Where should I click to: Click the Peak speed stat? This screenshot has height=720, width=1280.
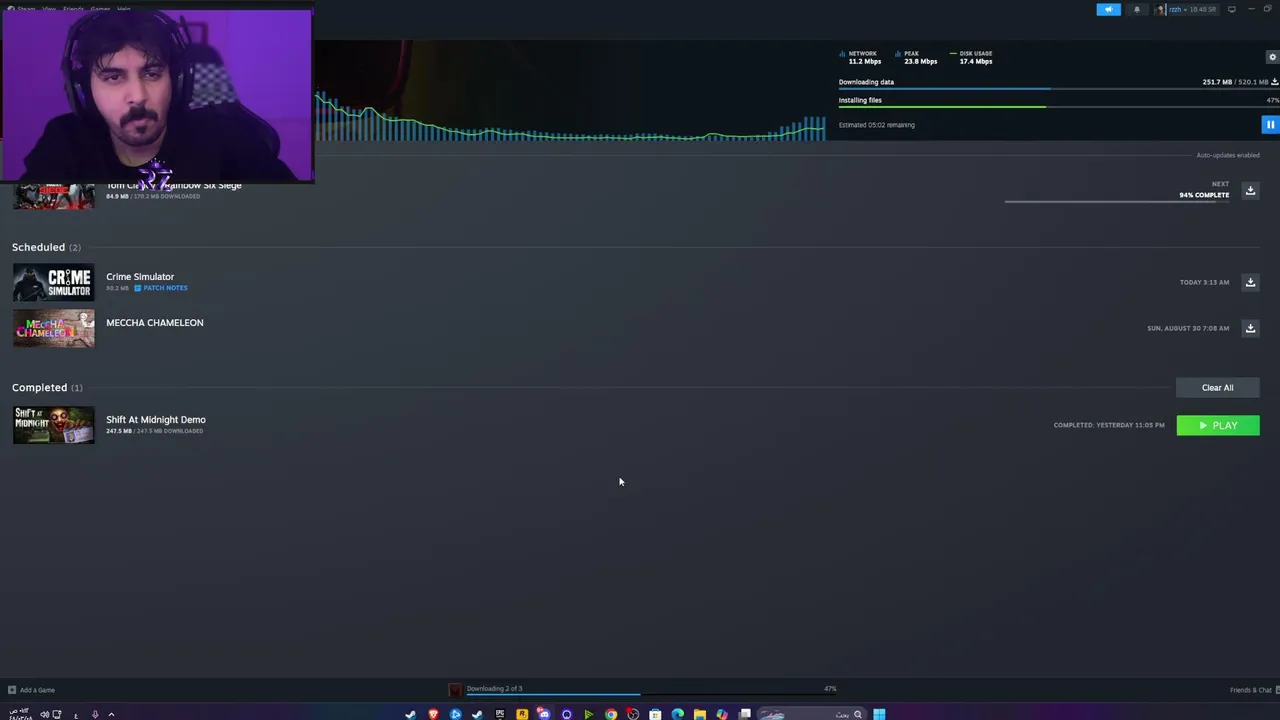[916, 57]
